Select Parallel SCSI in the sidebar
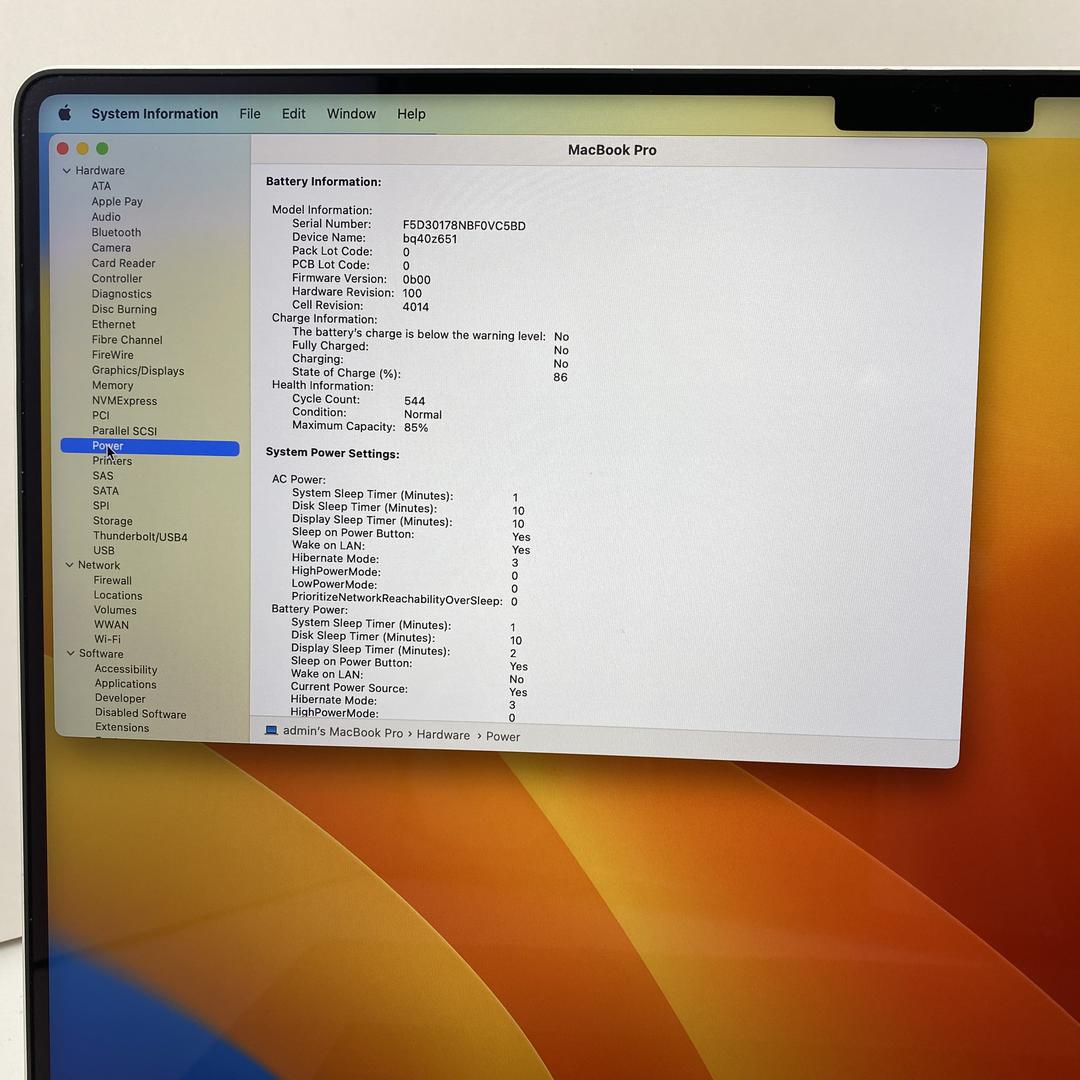Image resolution: width=1080 pixels, height=1080 pixels. pos(125,430)
